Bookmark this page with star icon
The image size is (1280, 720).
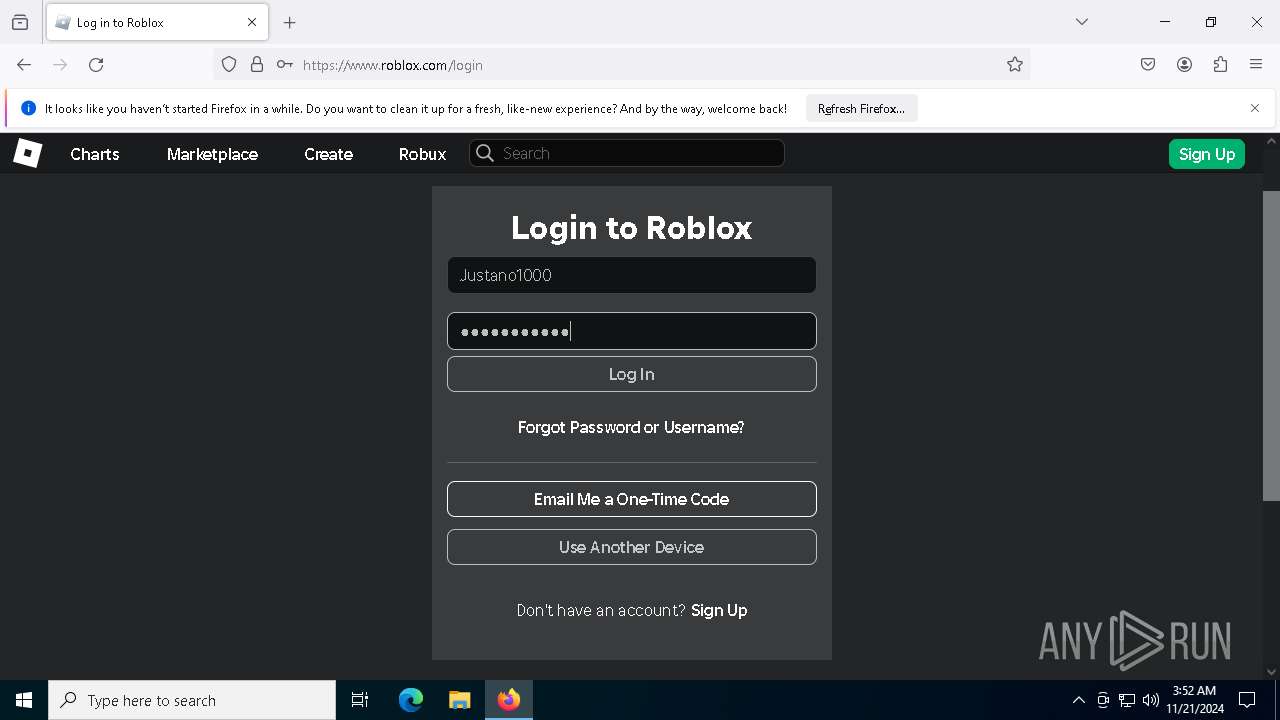coord(1015,65)
